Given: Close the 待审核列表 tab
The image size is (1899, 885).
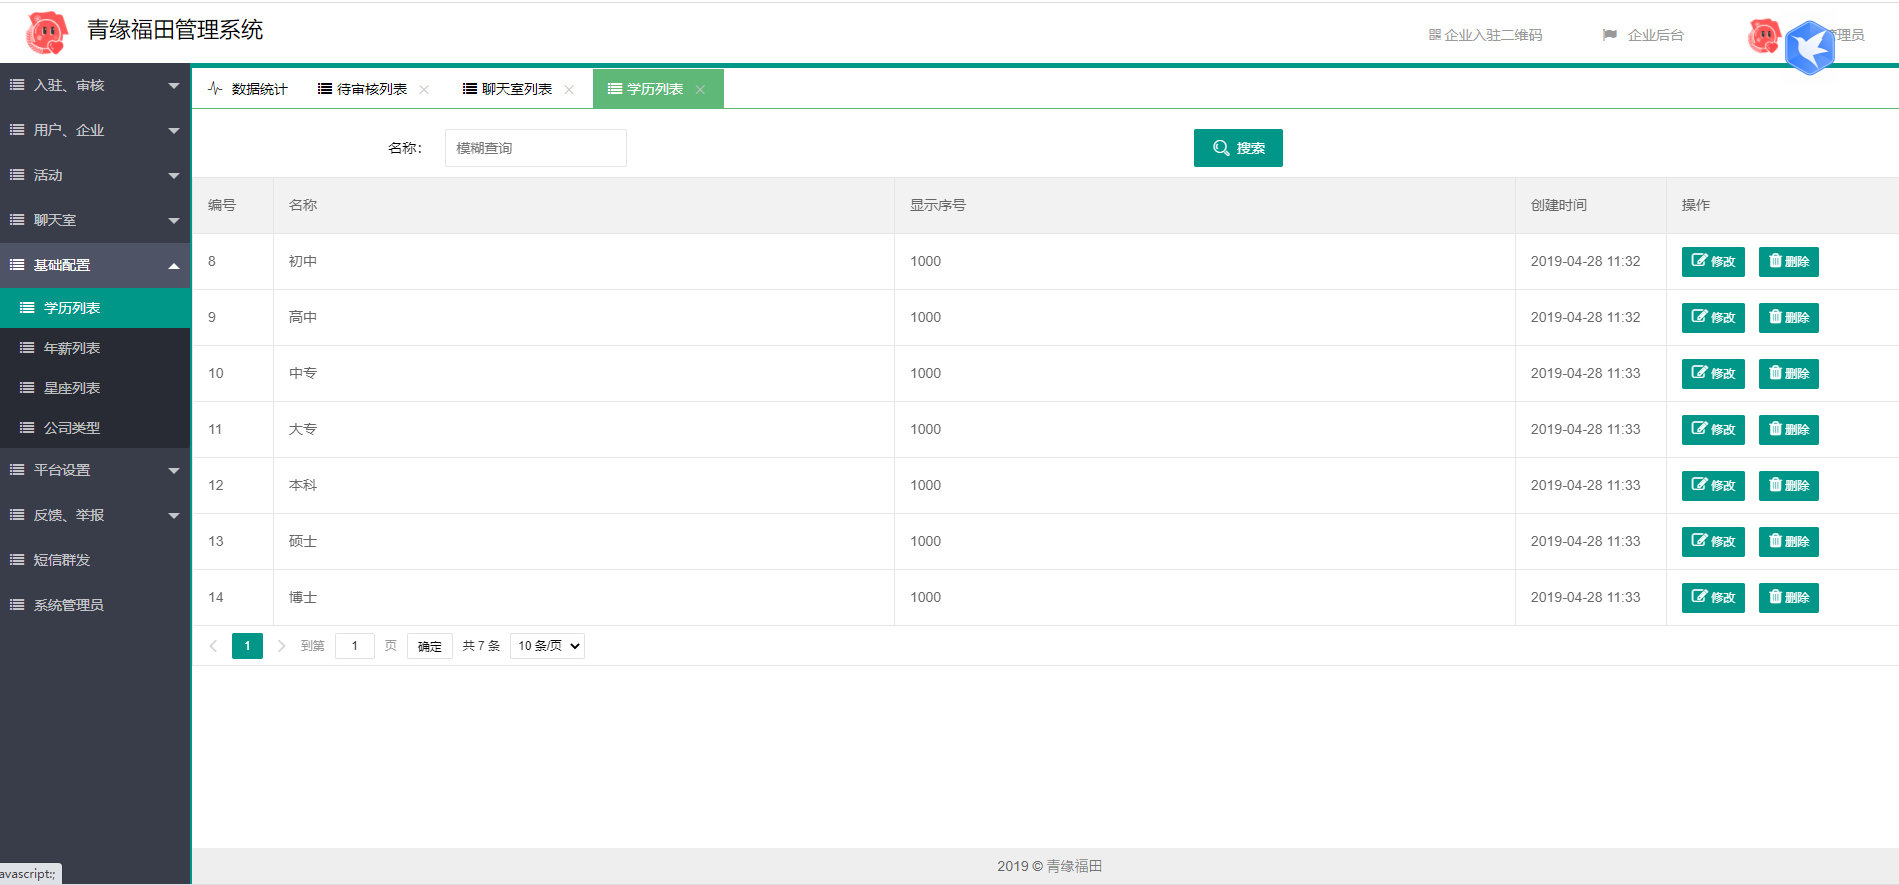Looking at the screenshot, I should [424, 90].
